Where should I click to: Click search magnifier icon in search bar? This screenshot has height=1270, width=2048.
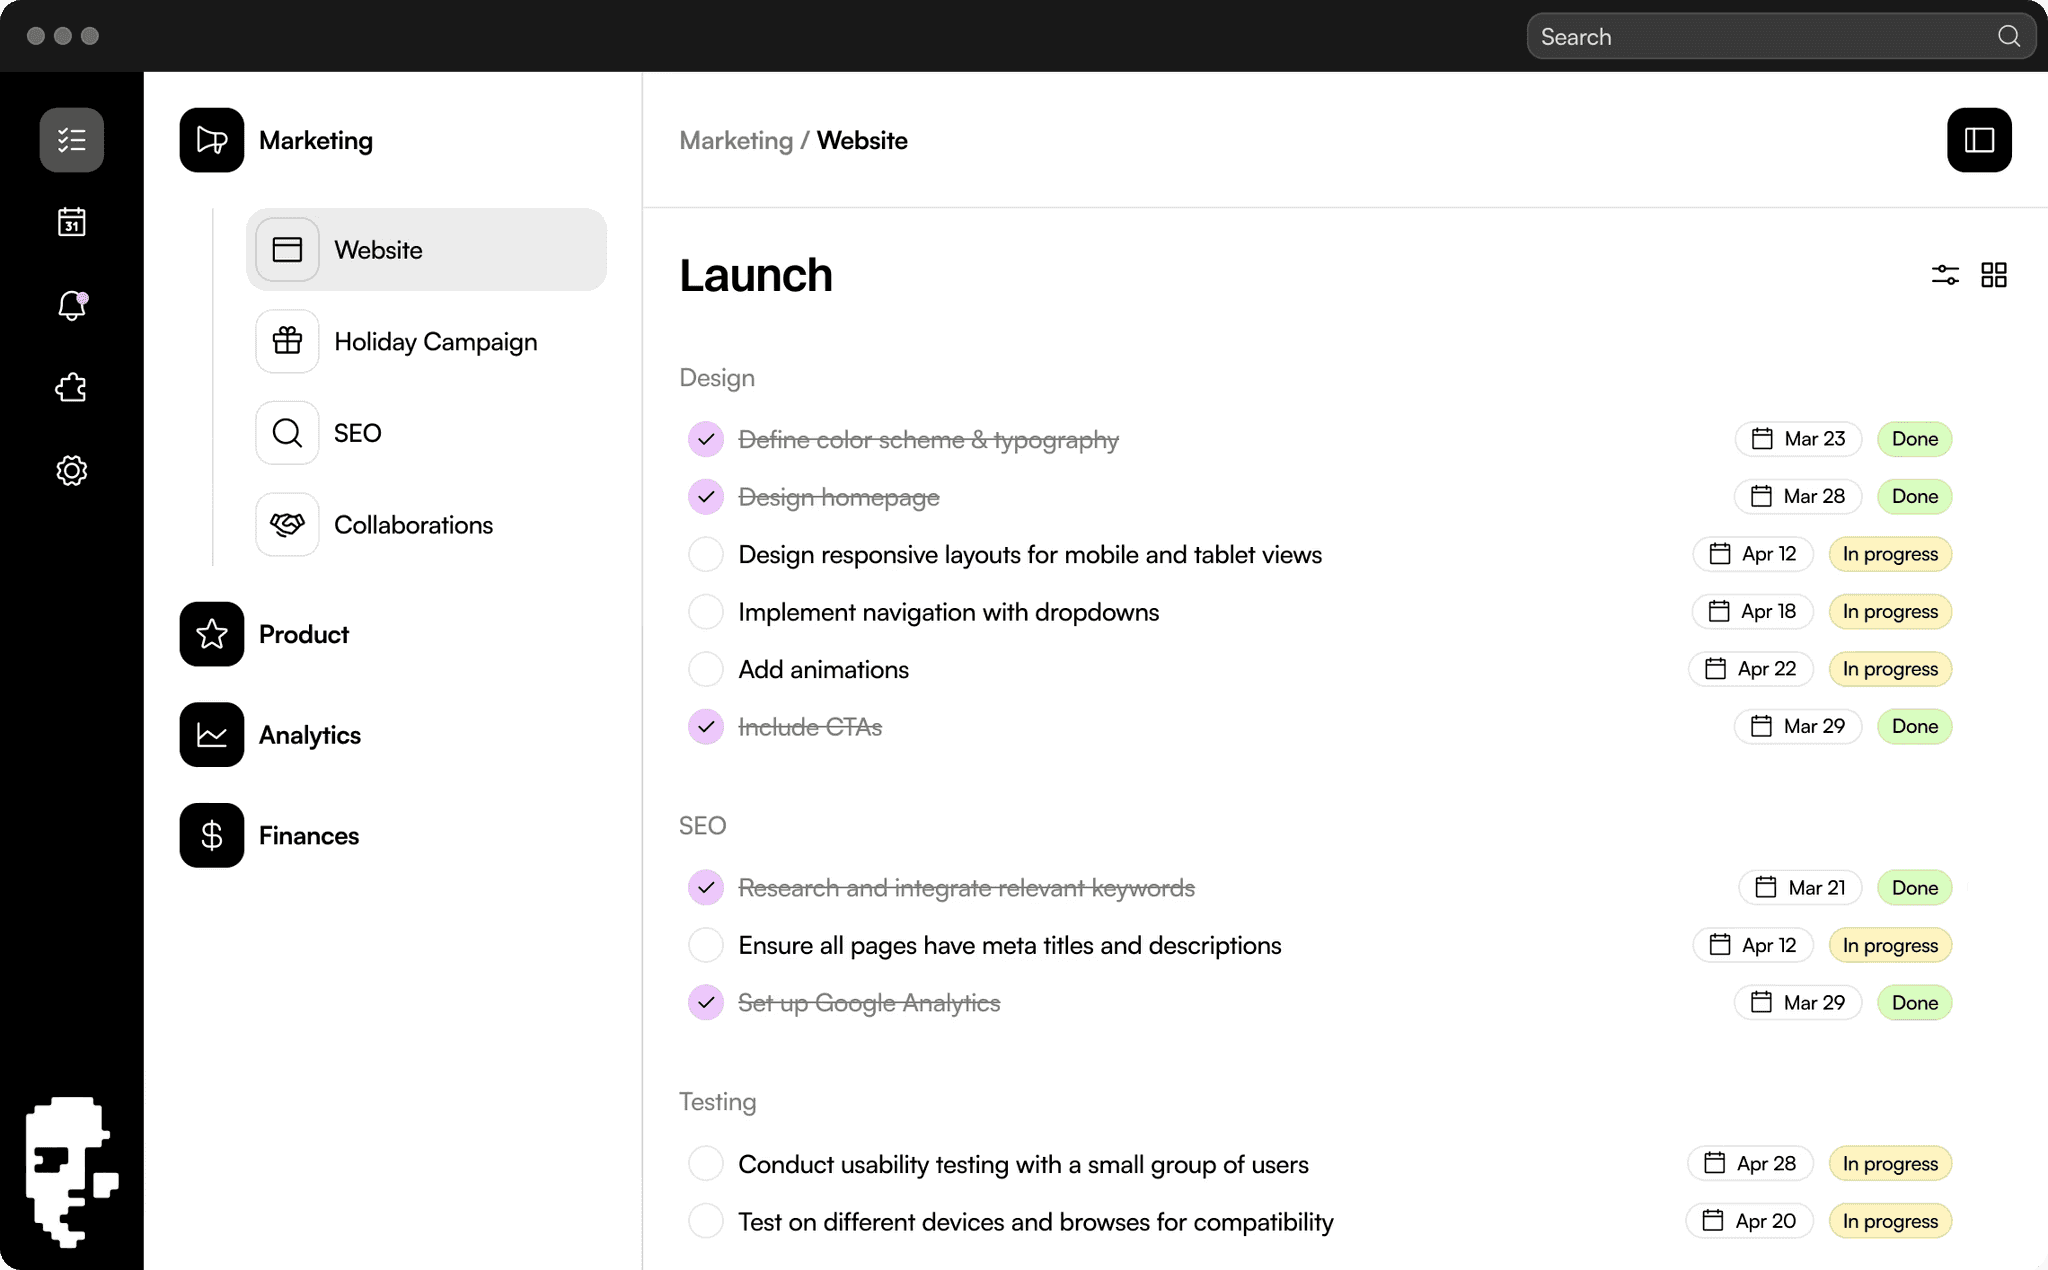tap(2008, 37)
